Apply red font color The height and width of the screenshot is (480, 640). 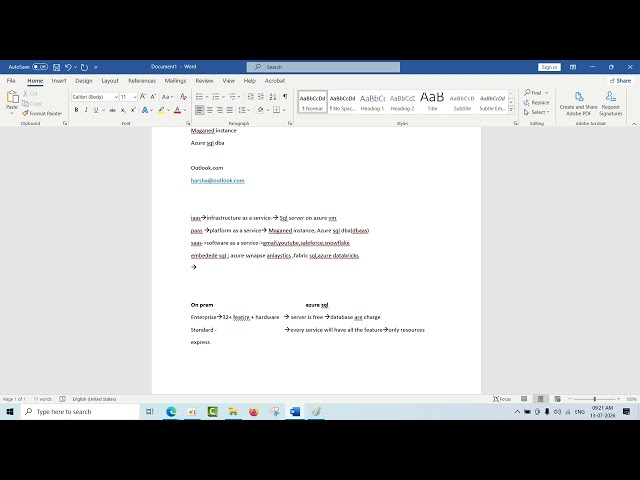click(177, 110)
